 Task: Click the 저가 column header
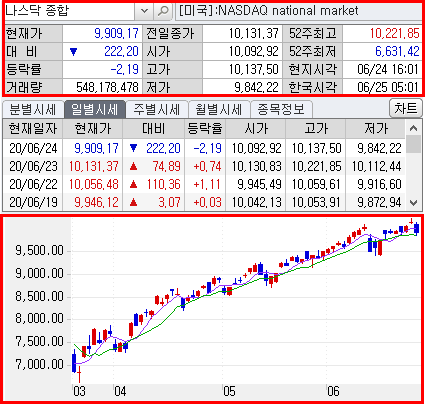coord(376,128)
